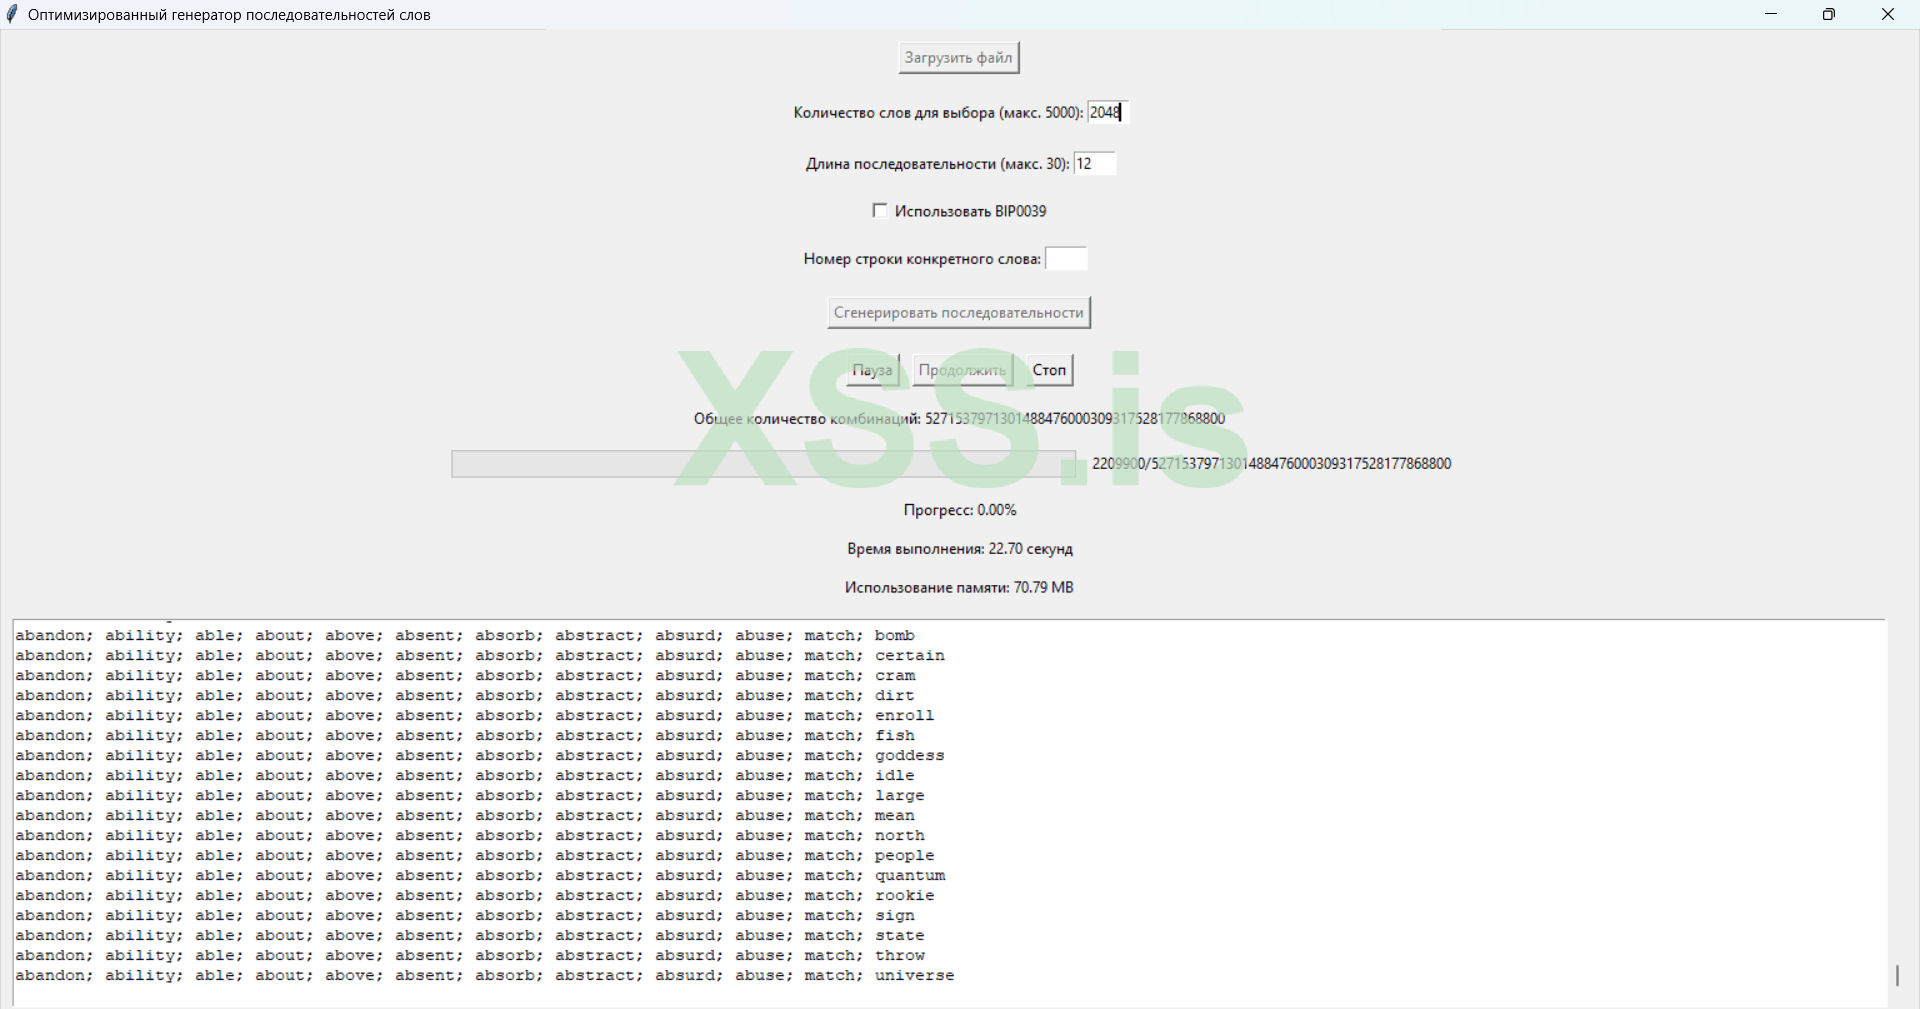This screenshot has width=1920, height=1009.
Task: Click the word people in output list
Action: pos(905,856)
